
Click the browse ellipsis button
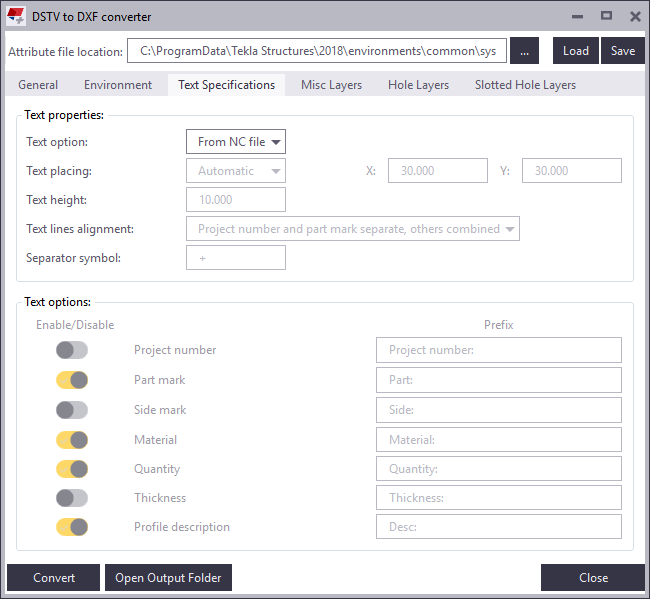tap(524, 51)
